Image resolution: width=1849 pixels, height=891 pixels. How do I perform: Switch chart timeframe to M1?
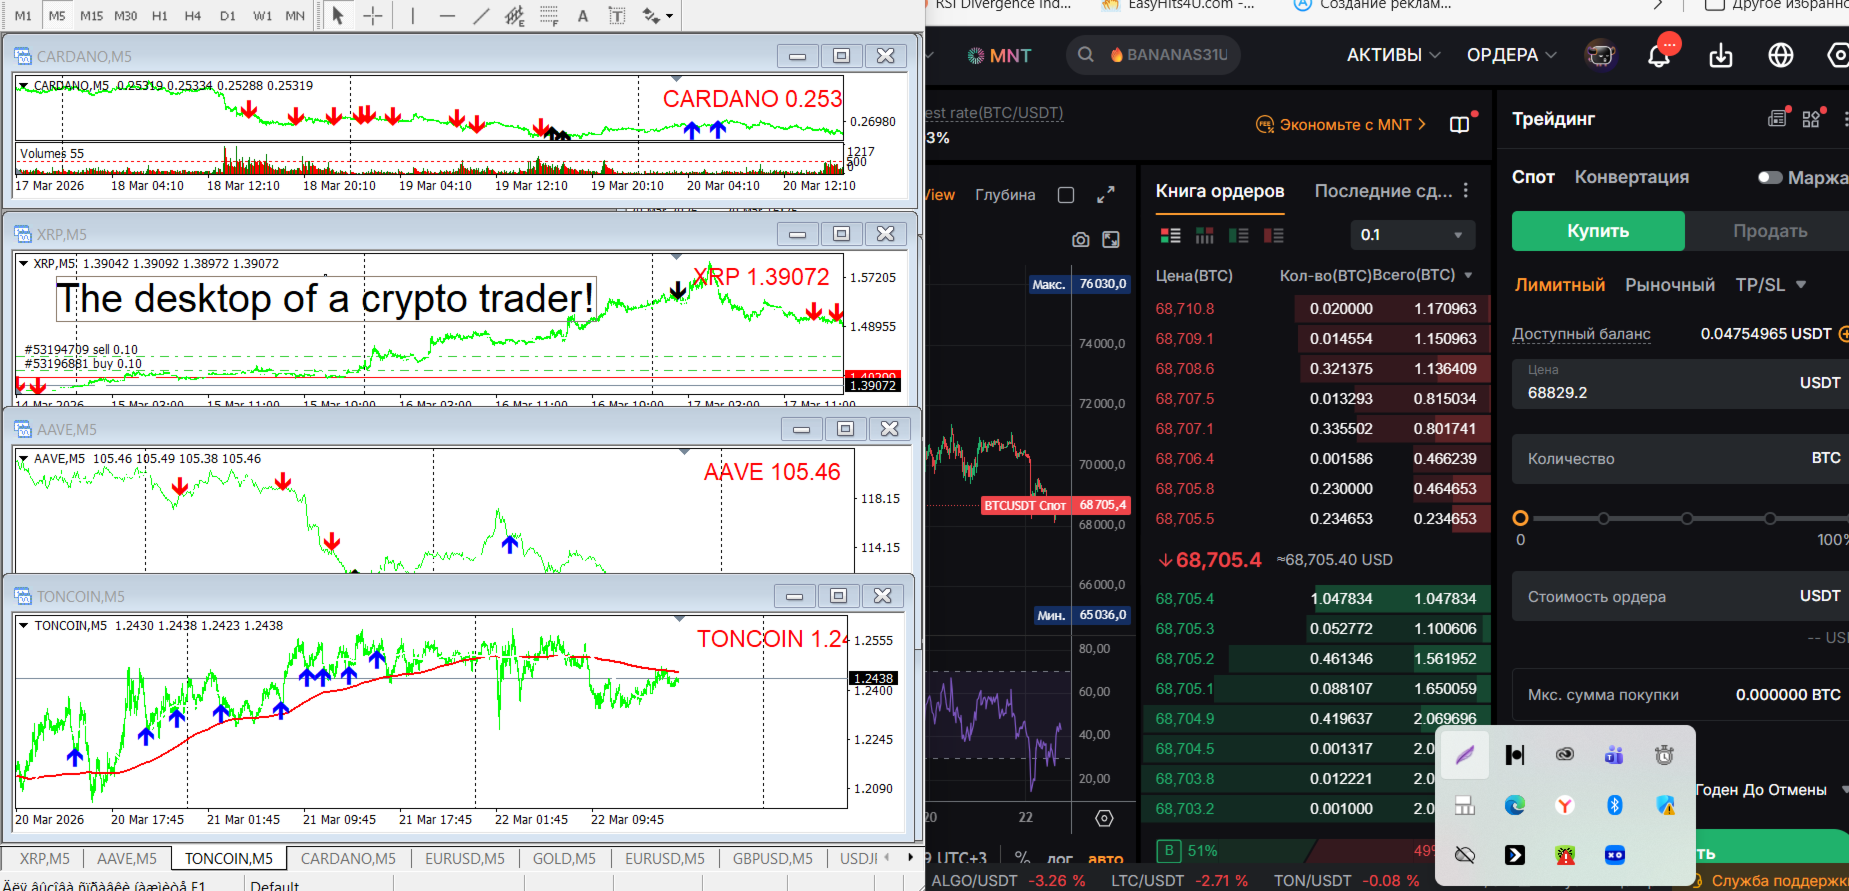point(23,15)
